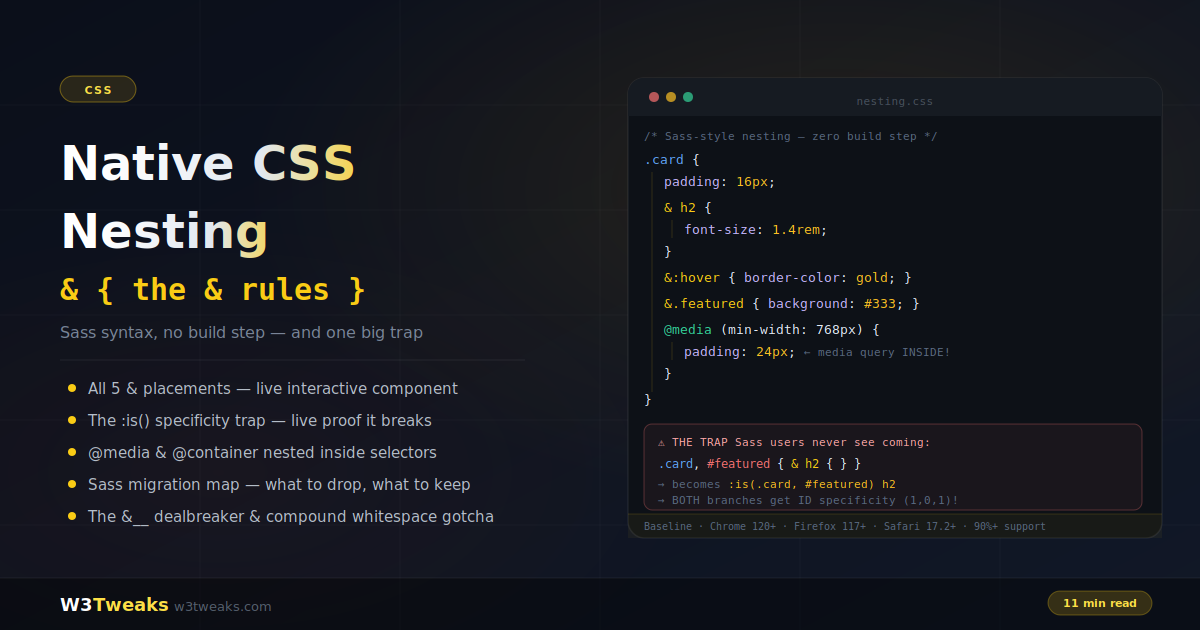Click 'All 5 & placements' bullet
1200x630 pixels.
tap(273, 389)
